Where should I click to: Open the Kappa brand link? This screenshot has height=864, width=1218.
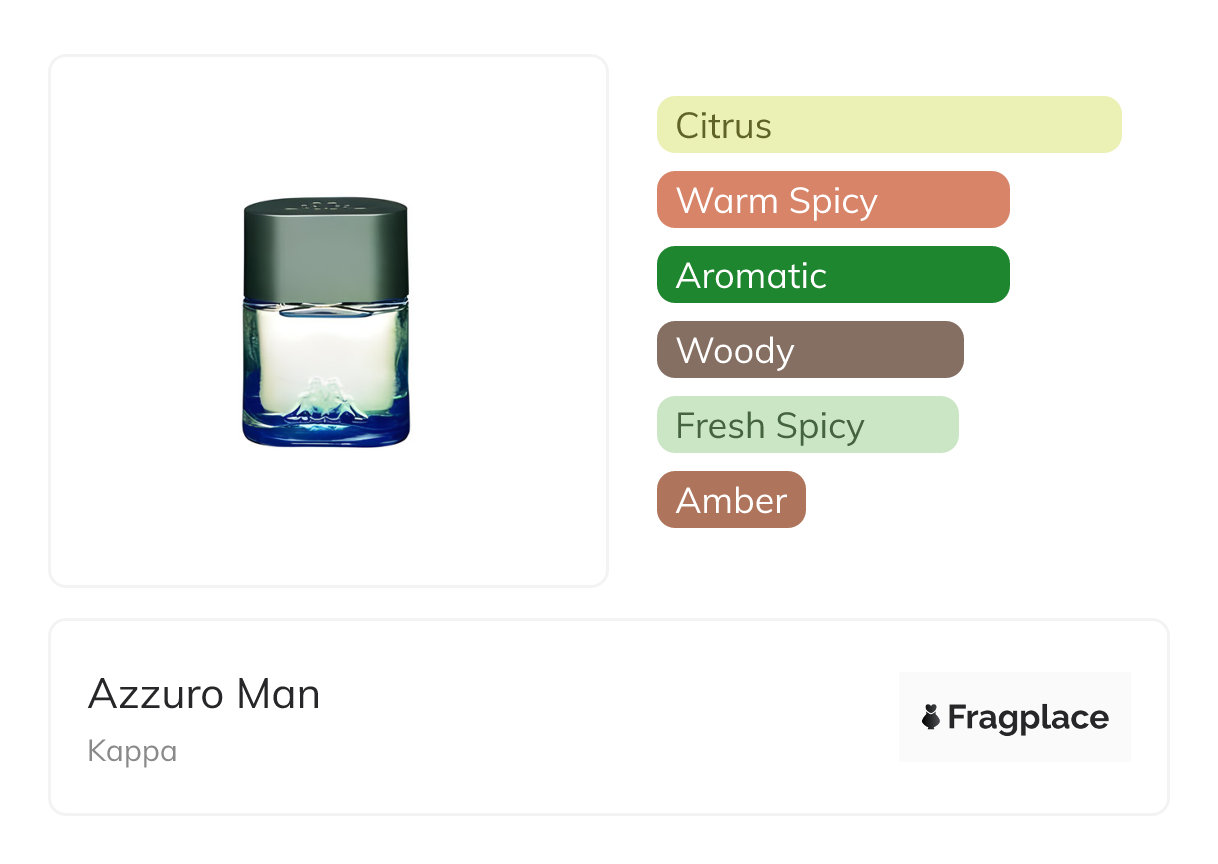tap(132, 751)
